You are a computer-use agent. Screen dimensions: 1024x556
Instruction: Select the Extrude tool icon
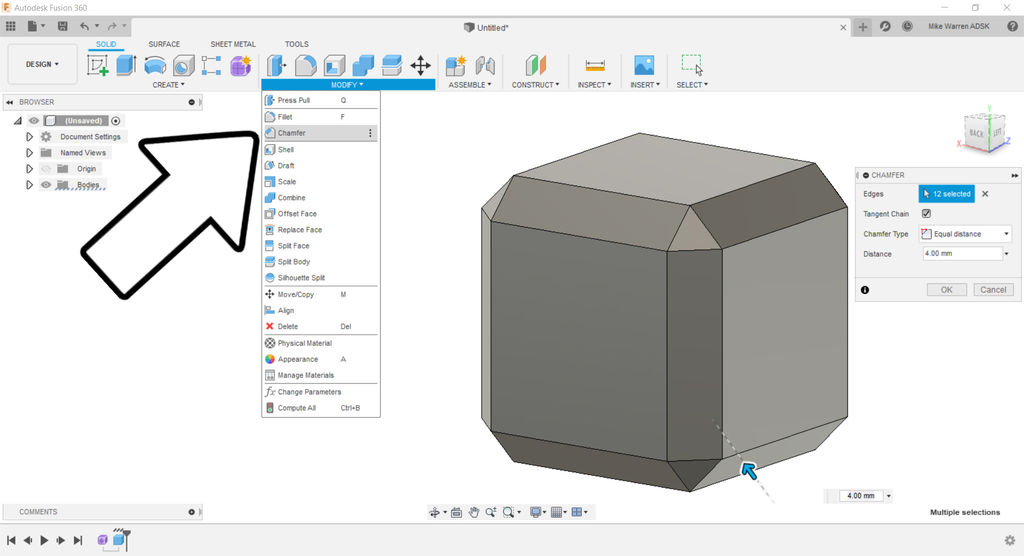tap(126, 65)
